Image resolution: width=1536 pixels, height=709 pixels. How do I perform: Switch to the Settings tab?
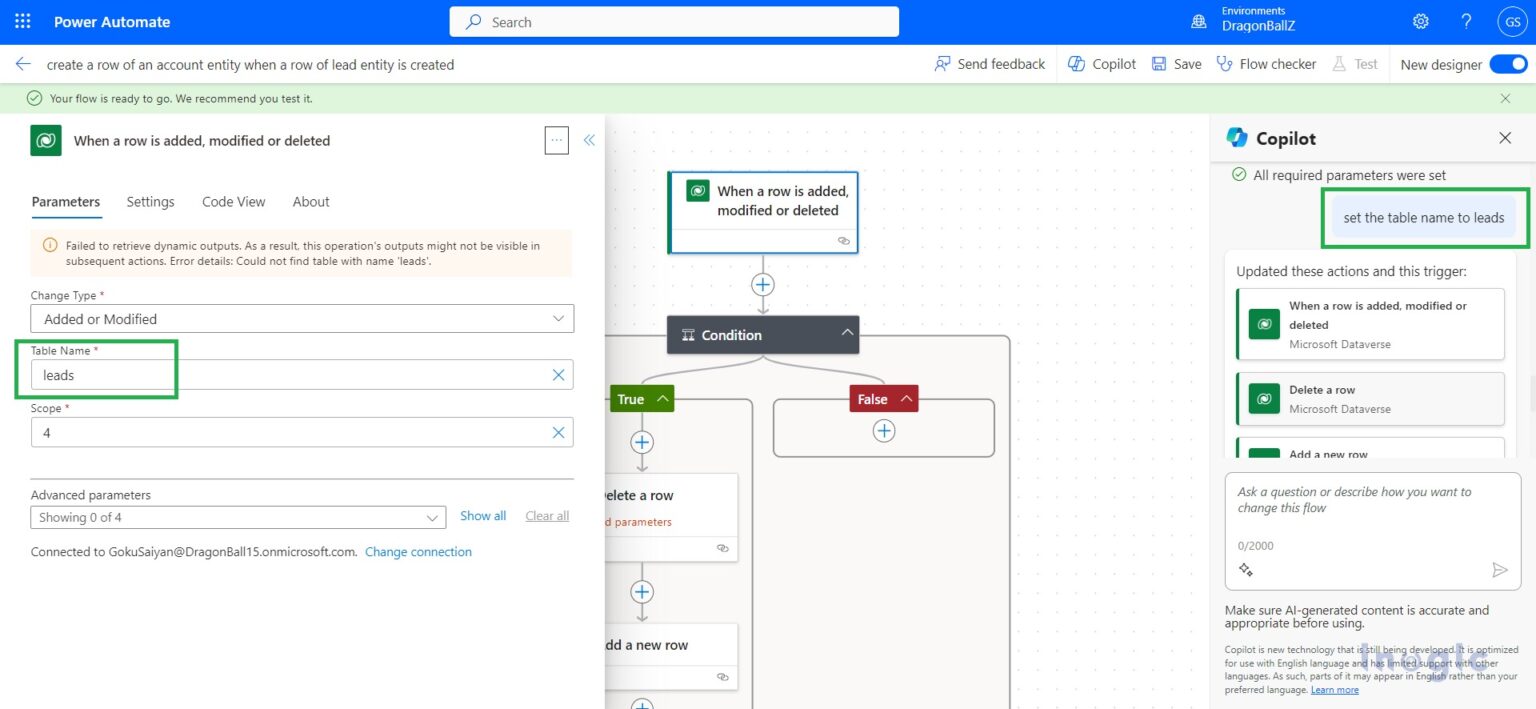coord(150,202)
